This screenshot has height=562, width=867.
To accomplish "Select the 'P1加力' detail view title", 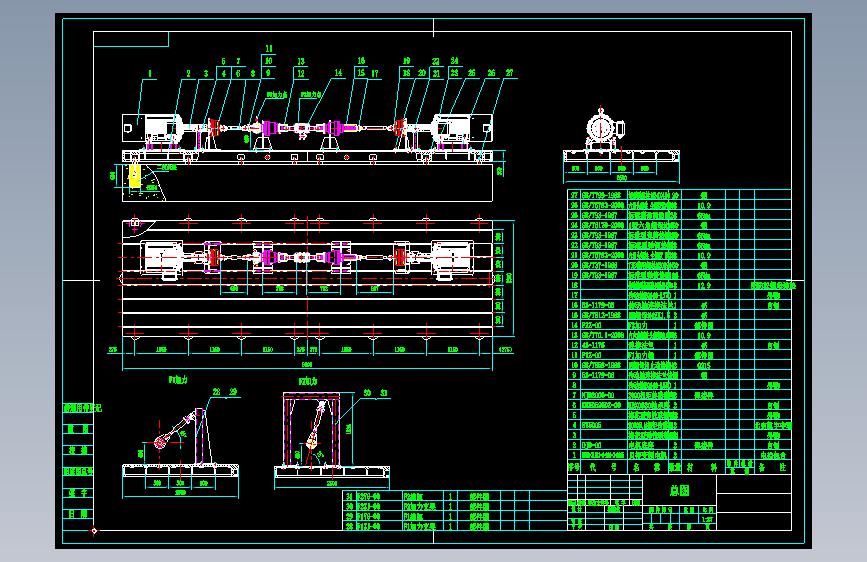I will 178,380.
